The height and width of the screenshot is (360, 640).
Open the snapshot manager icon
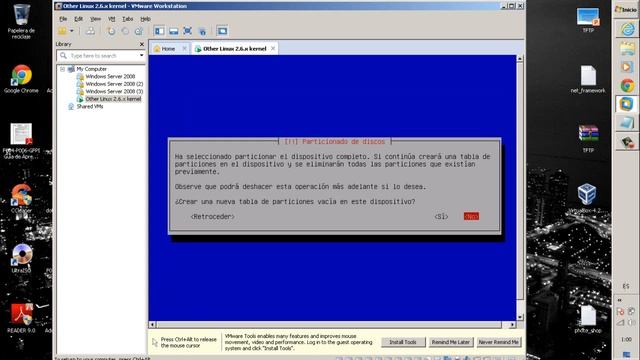pyautogui.click(x=139, y=31)
